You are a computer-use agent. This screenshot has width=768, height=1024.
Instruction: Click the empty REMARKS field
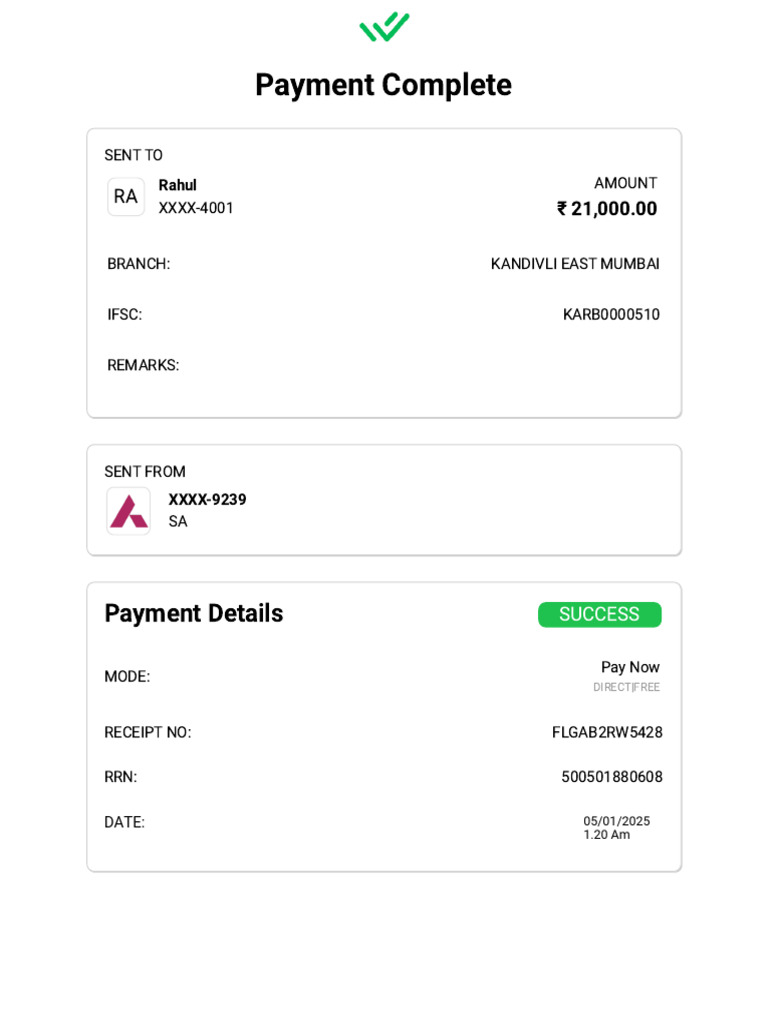click(384, 365)
